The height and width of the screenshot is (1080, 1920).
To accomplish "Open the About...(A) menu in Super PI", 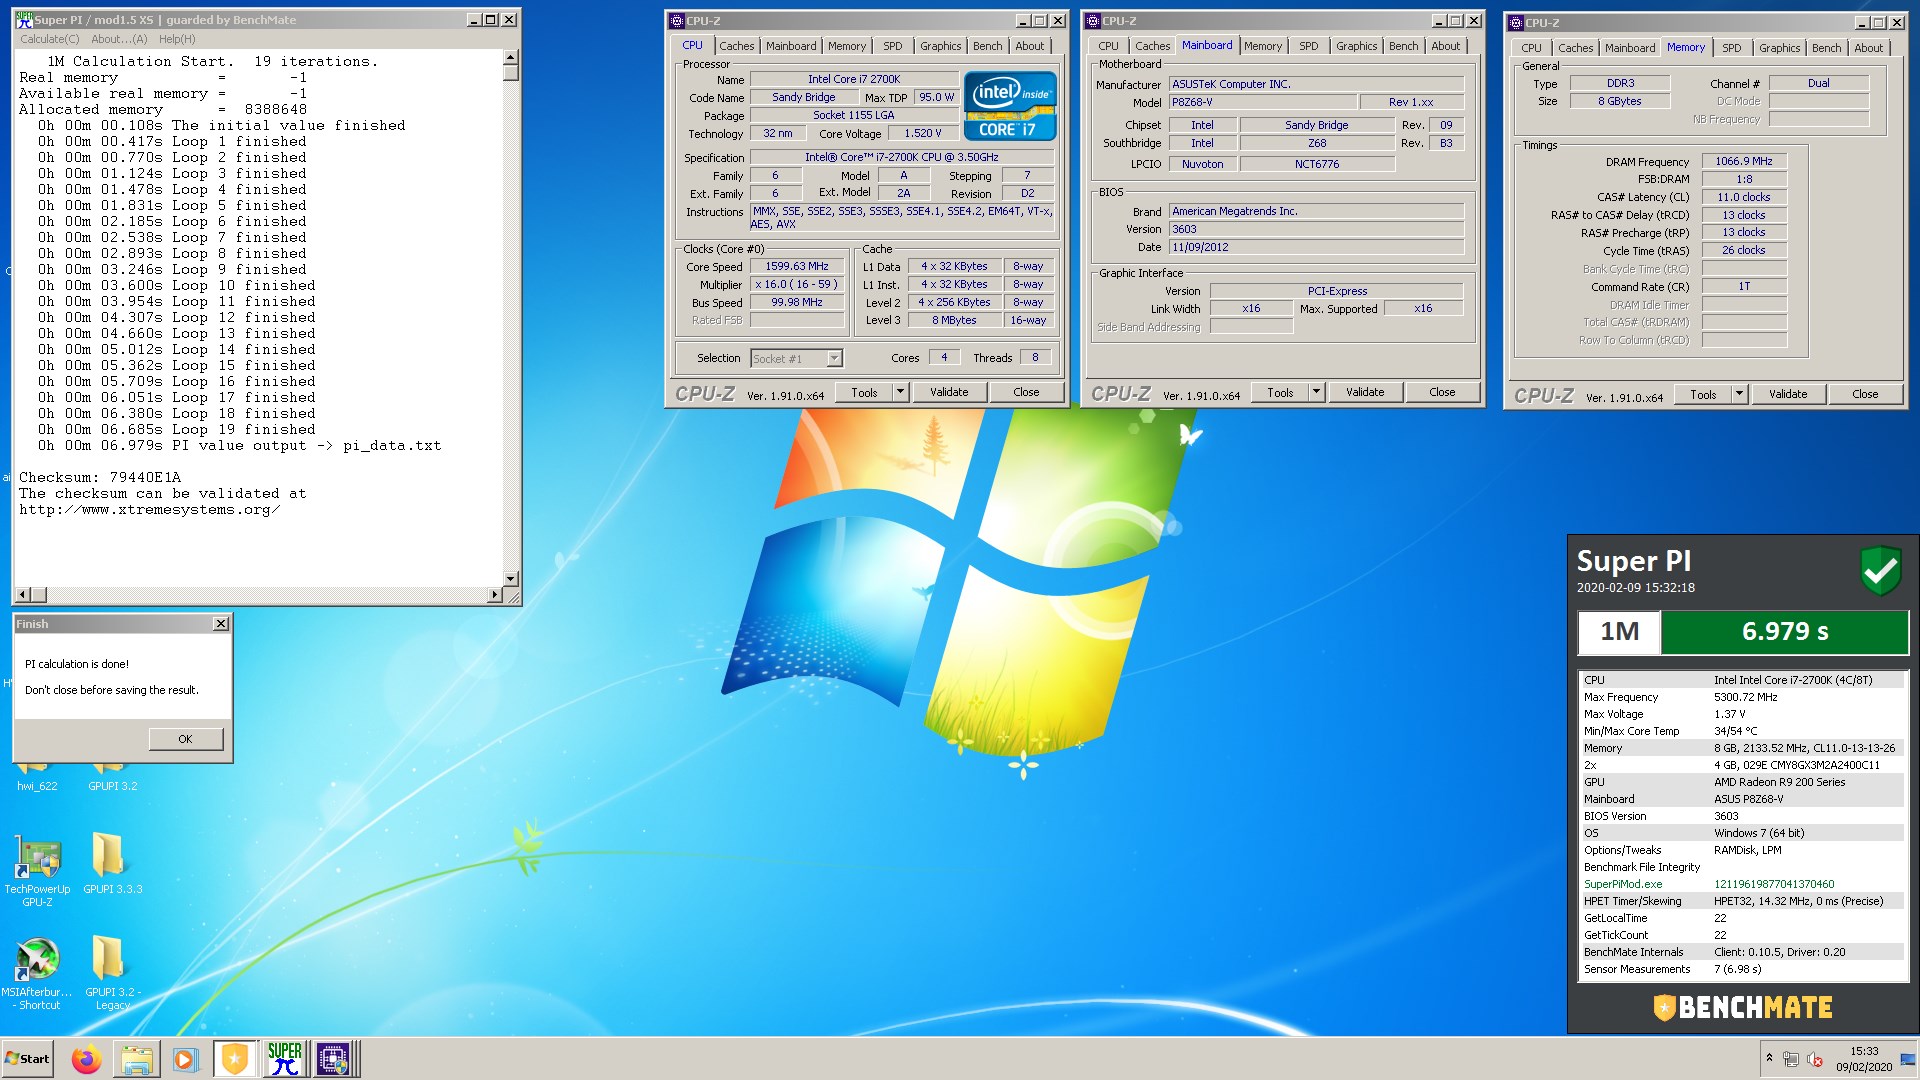I will [x=119, y=39].
